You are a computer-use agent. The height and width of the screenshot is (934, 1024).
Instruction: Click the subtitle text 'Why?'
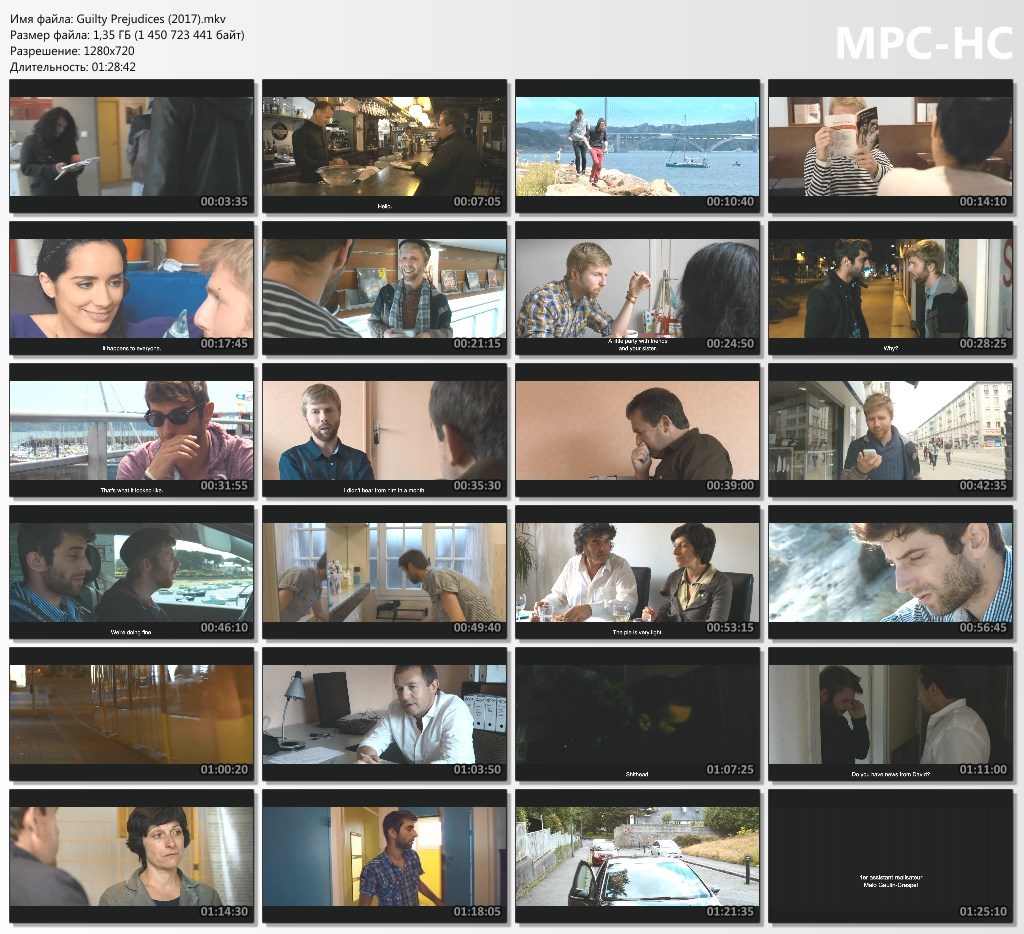890,348
